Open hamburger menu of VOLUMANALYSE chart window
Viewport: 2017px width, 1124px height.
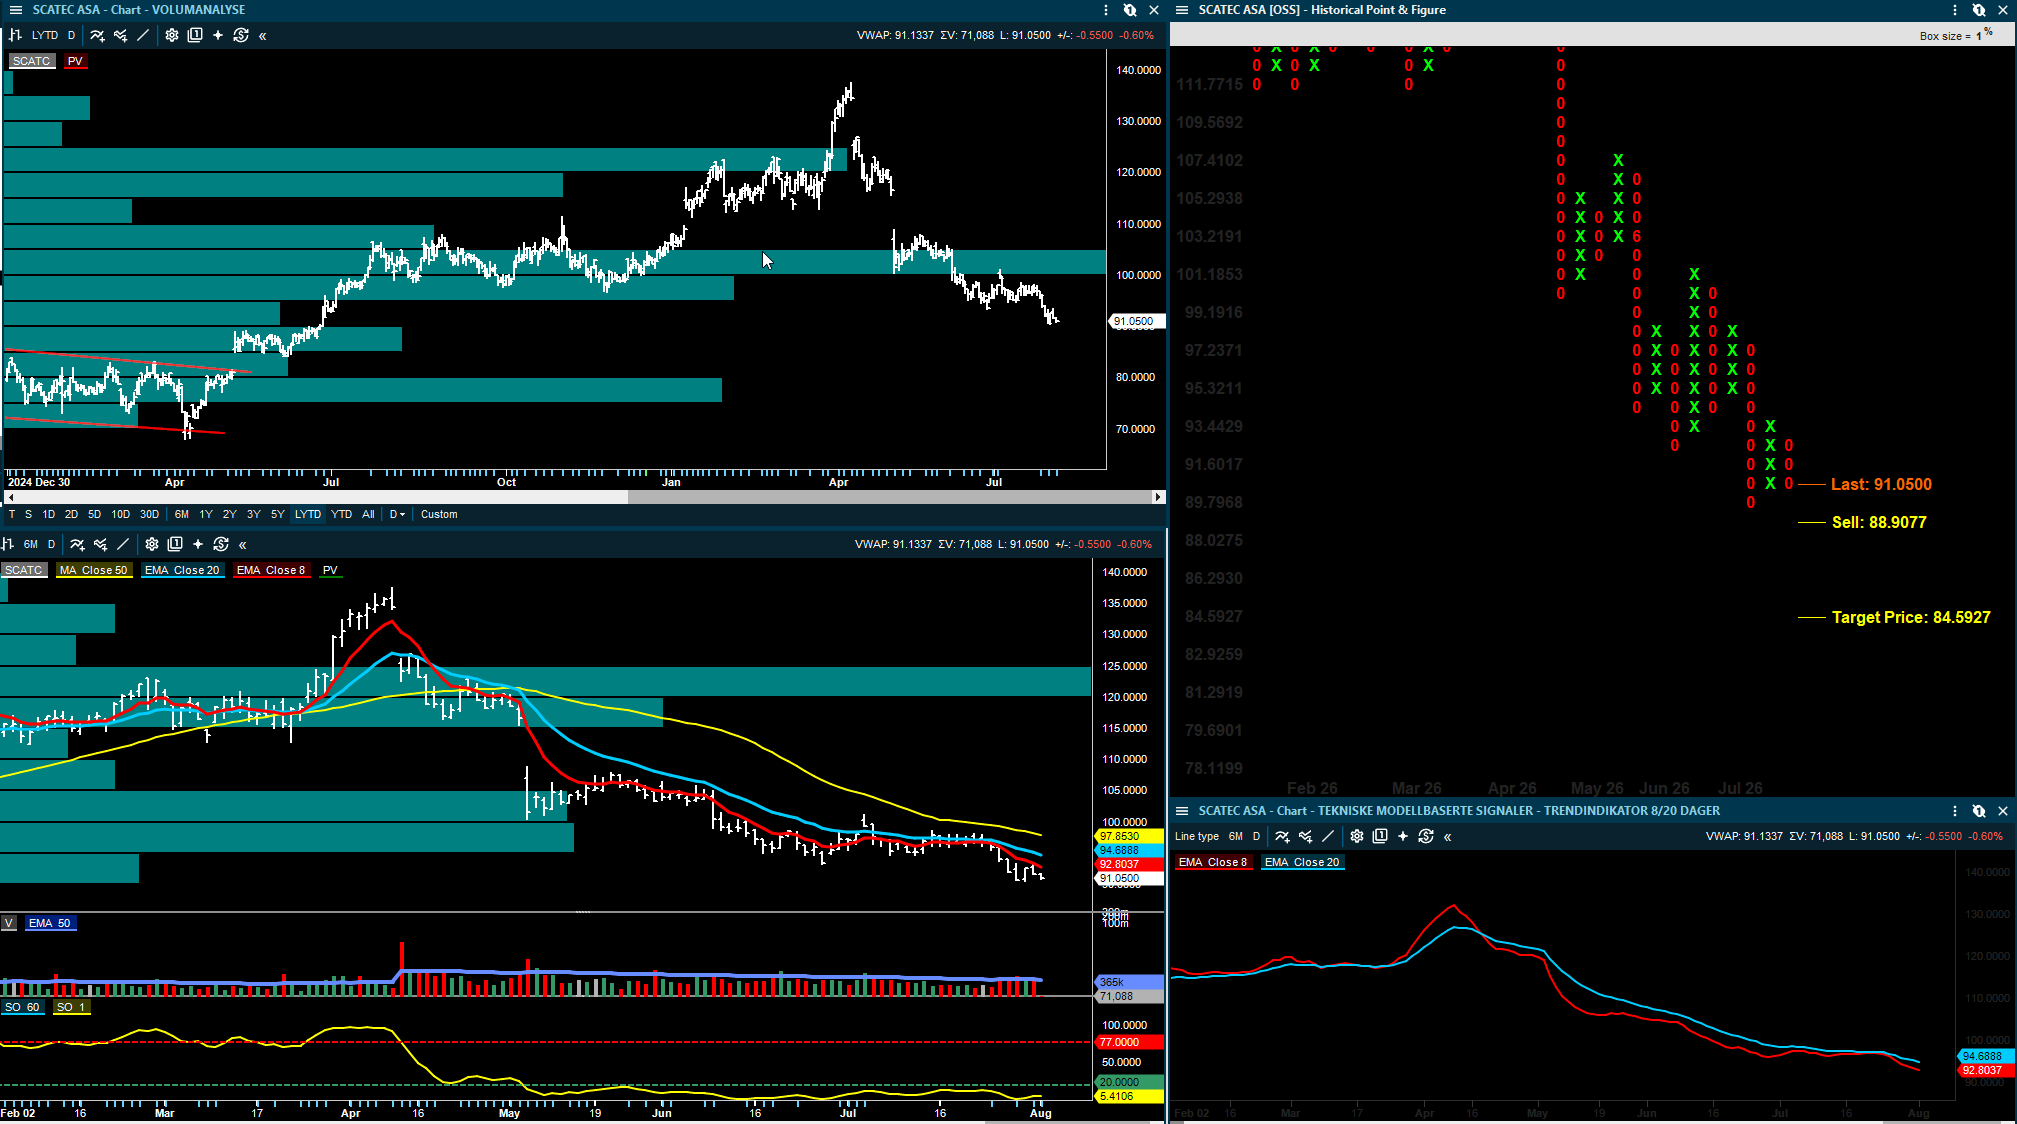click(16, 10)
